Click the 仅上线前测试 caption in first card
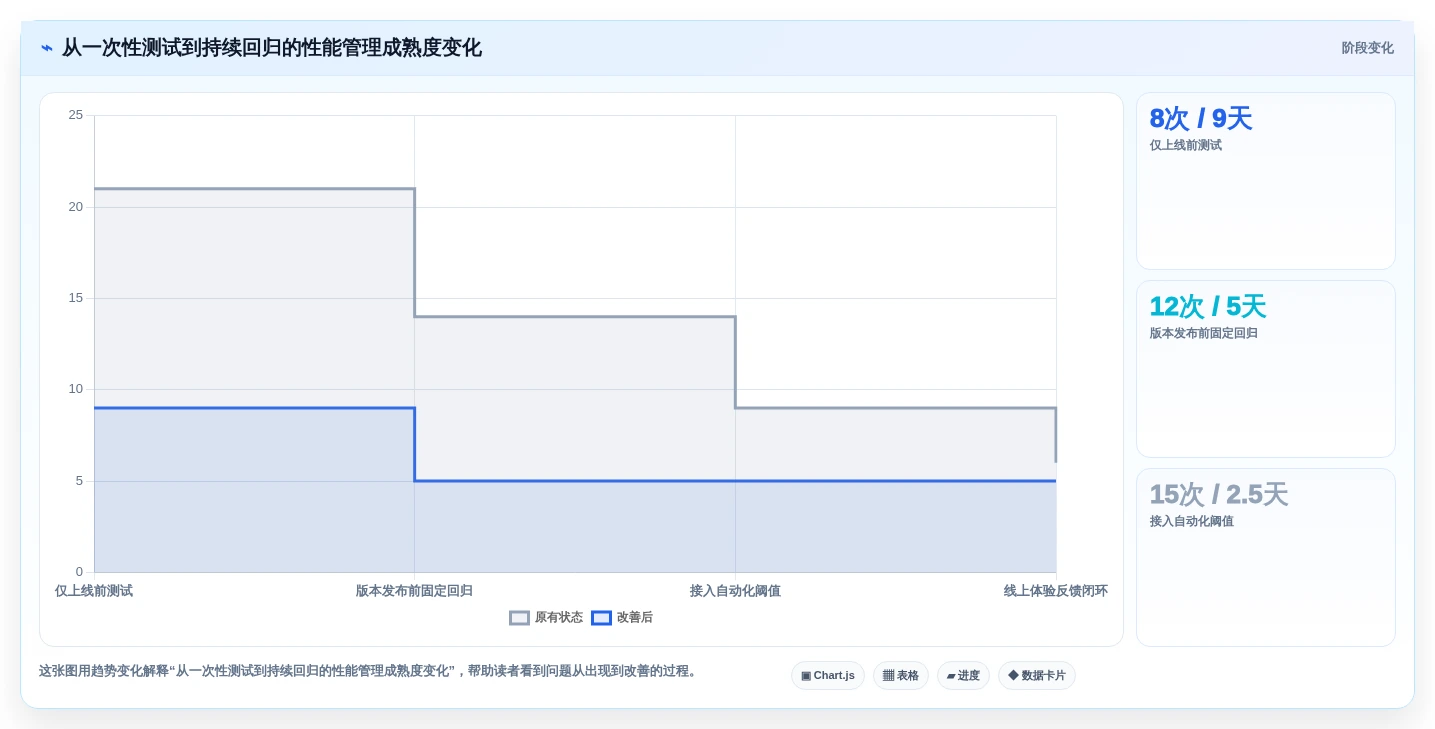Viewport: 1435px width, 729px height. coord(1186,145)
